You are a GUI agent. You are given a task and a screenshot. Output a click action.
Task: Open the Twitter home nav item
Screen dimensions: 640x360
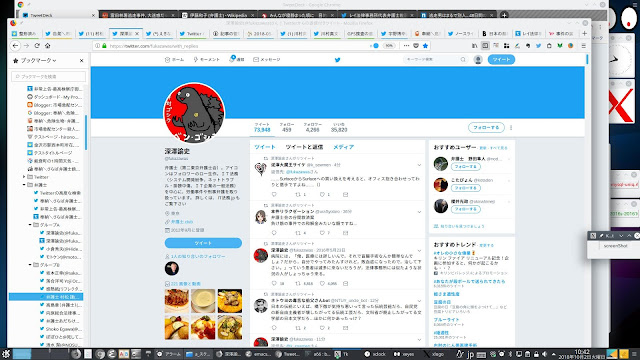click(174, 60)
